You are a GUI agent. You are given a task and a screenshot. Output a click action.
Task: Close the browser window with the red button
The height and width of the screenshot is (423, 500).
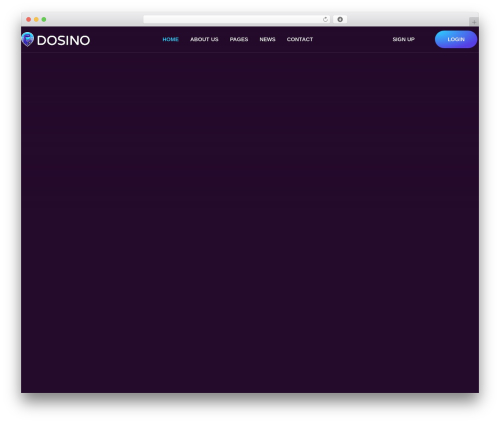click(x=29, y=19)
